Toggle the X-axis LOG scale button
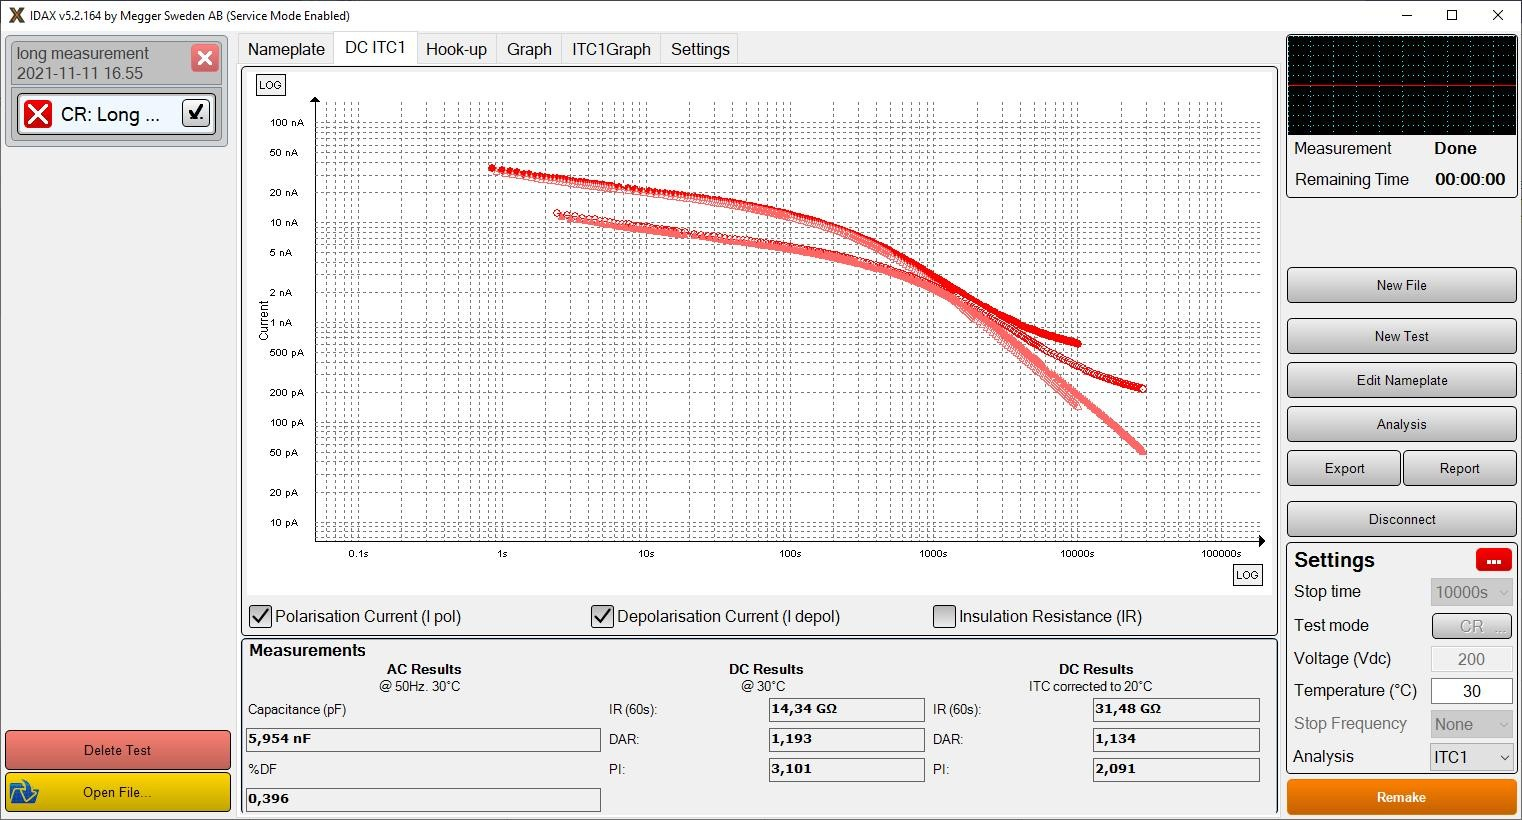Viewport: 1522px width, 820px height. (x=1247, y=575)
